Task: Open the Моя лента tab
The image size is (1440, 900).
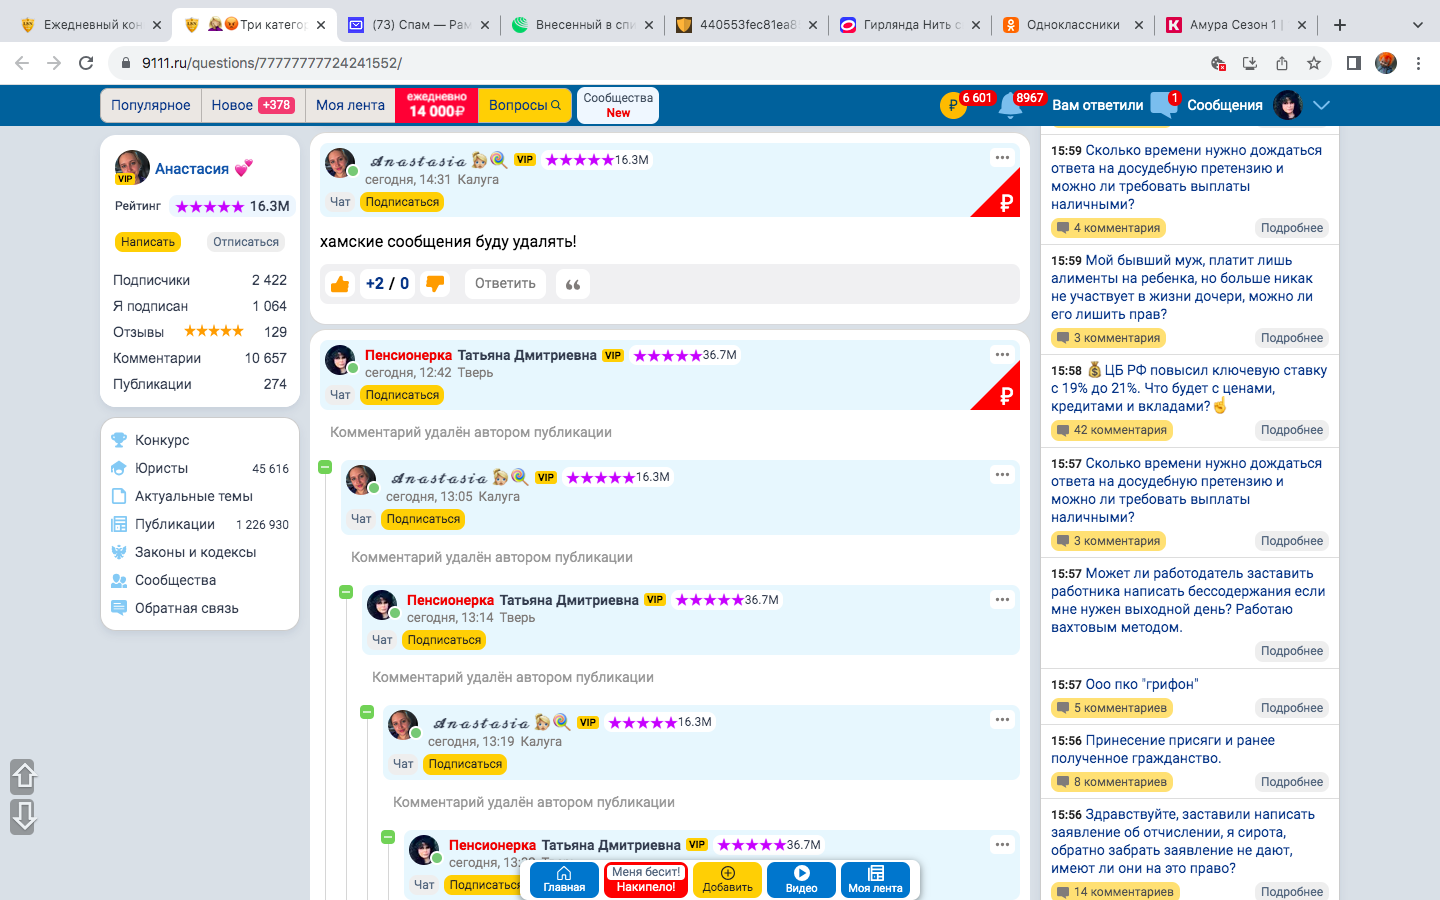Action: pos(350,105)
